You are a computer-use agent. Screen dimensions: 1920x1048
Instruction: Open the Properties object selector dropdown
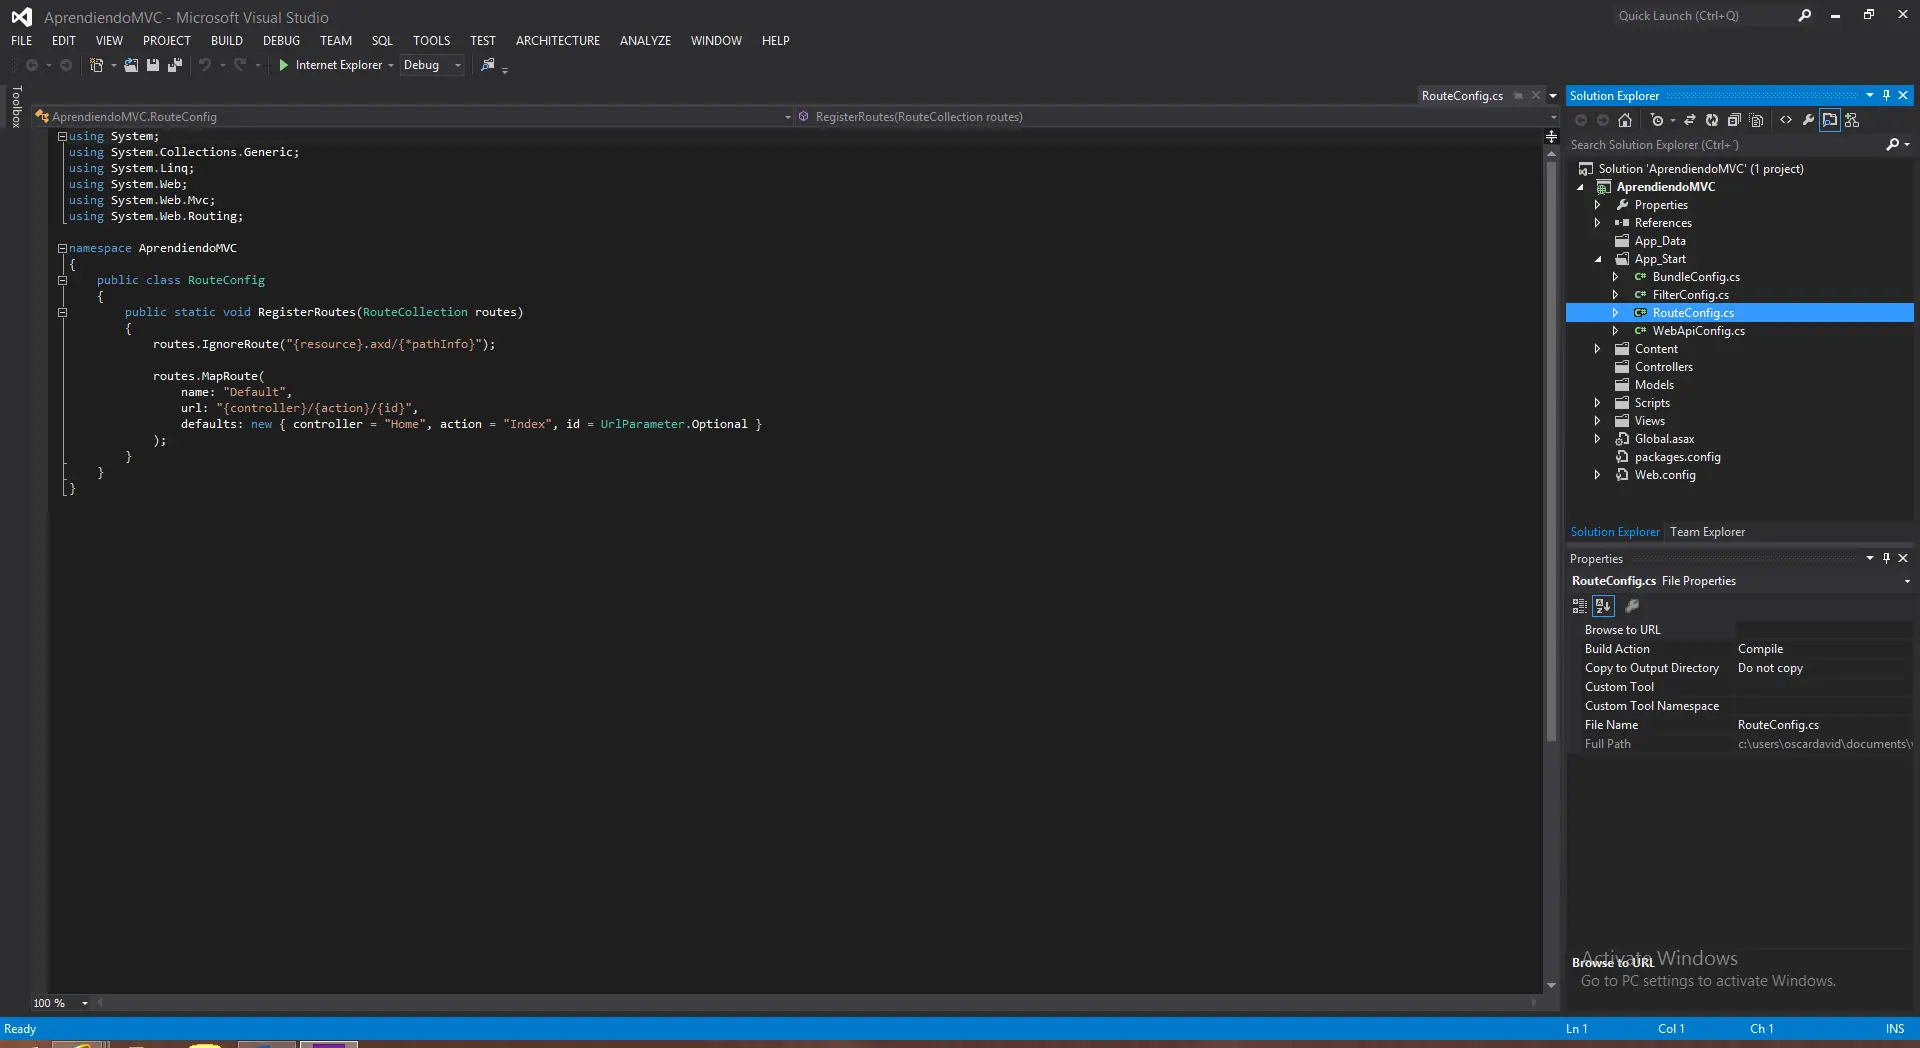[1906, 581]
